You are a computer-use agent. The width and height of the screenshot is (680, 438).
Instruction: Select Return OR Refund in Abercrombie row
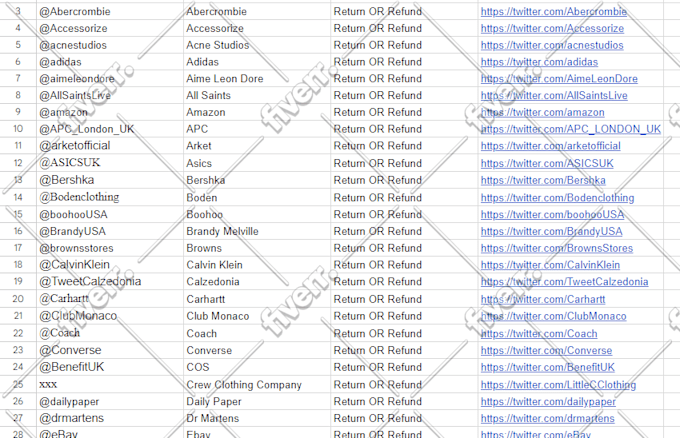(404, 11)
